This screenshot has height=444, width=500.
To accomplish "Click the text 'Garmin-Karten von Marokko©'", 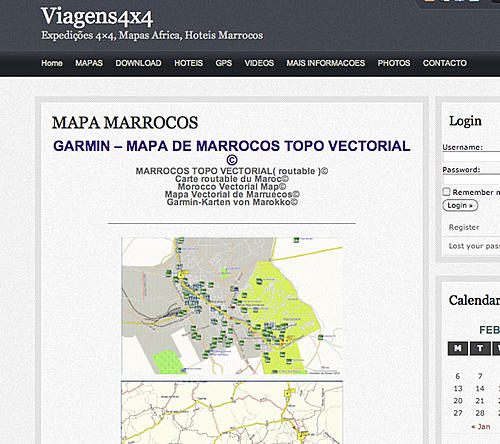I will tap(232, 202).
